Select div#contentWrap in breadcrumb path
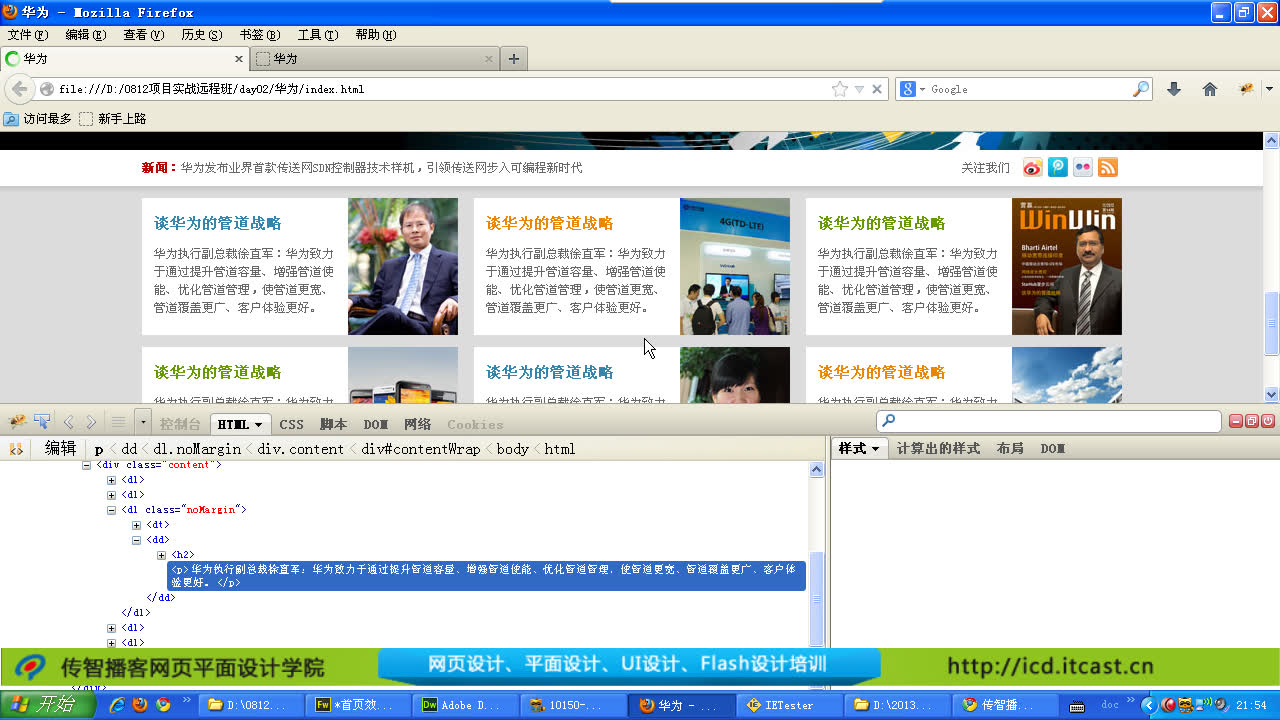The height and width of the screenshot is (720, 1280). 421,449
